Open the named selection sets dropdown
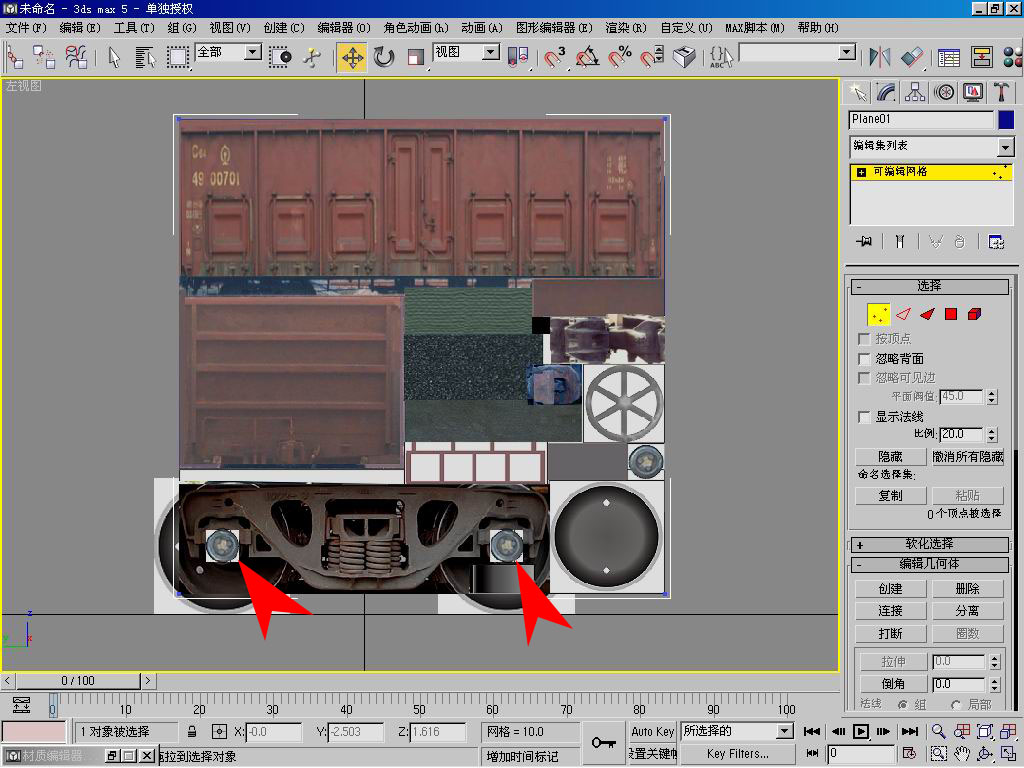 coord(846,52)
